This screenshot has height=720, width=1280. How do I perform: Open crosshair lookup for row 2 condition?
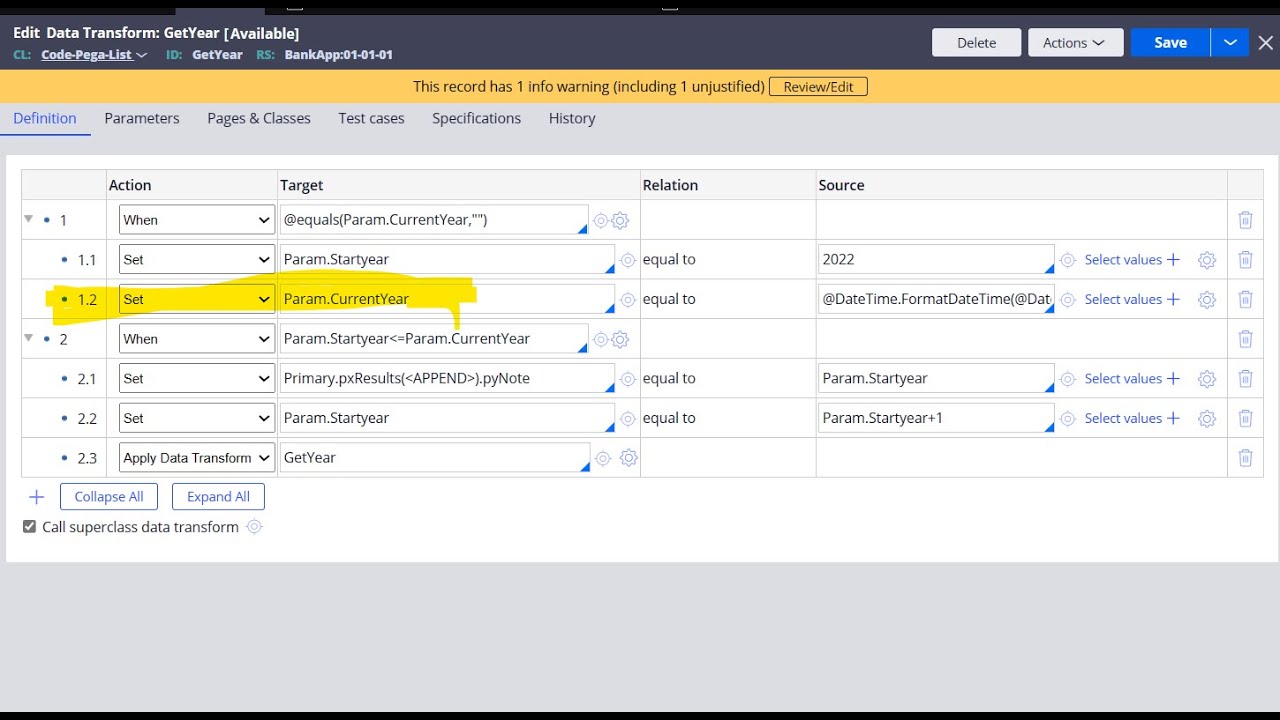(601, 339)
